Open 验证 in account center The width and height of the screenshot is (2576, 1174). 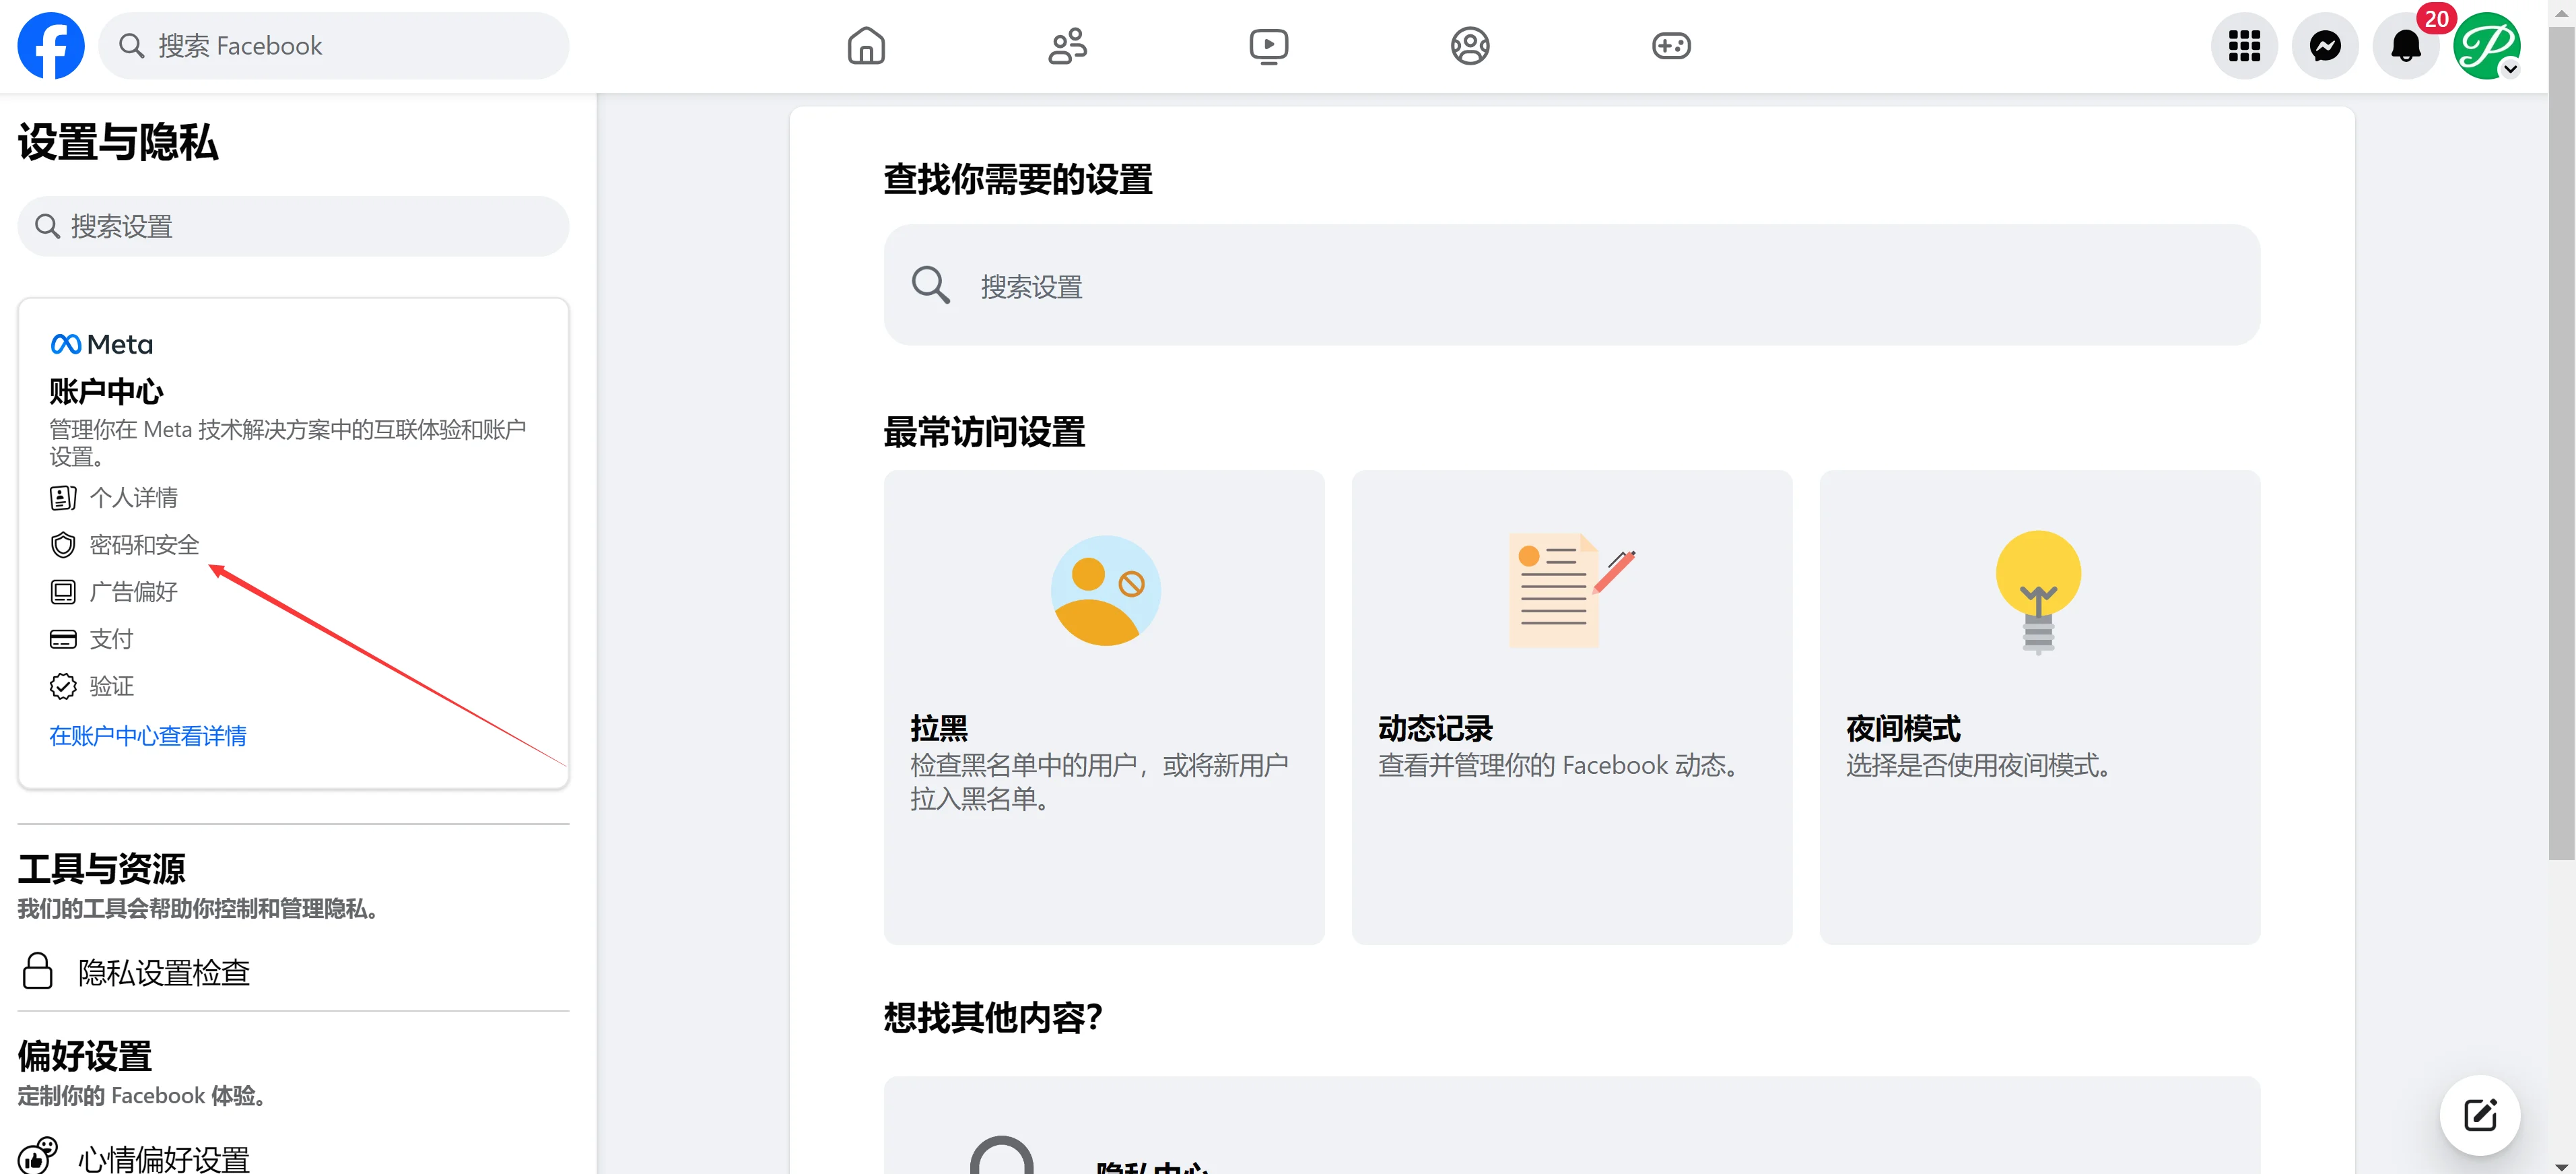111,685
